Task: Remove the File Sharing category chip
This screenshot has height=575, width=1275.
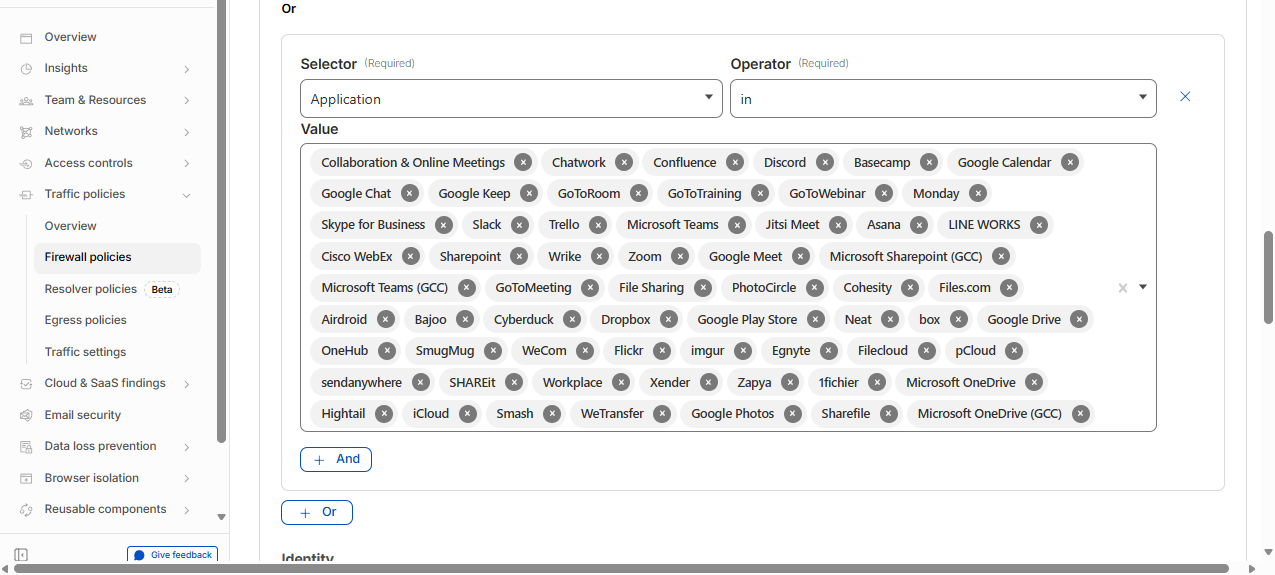Action: (703, 288)
